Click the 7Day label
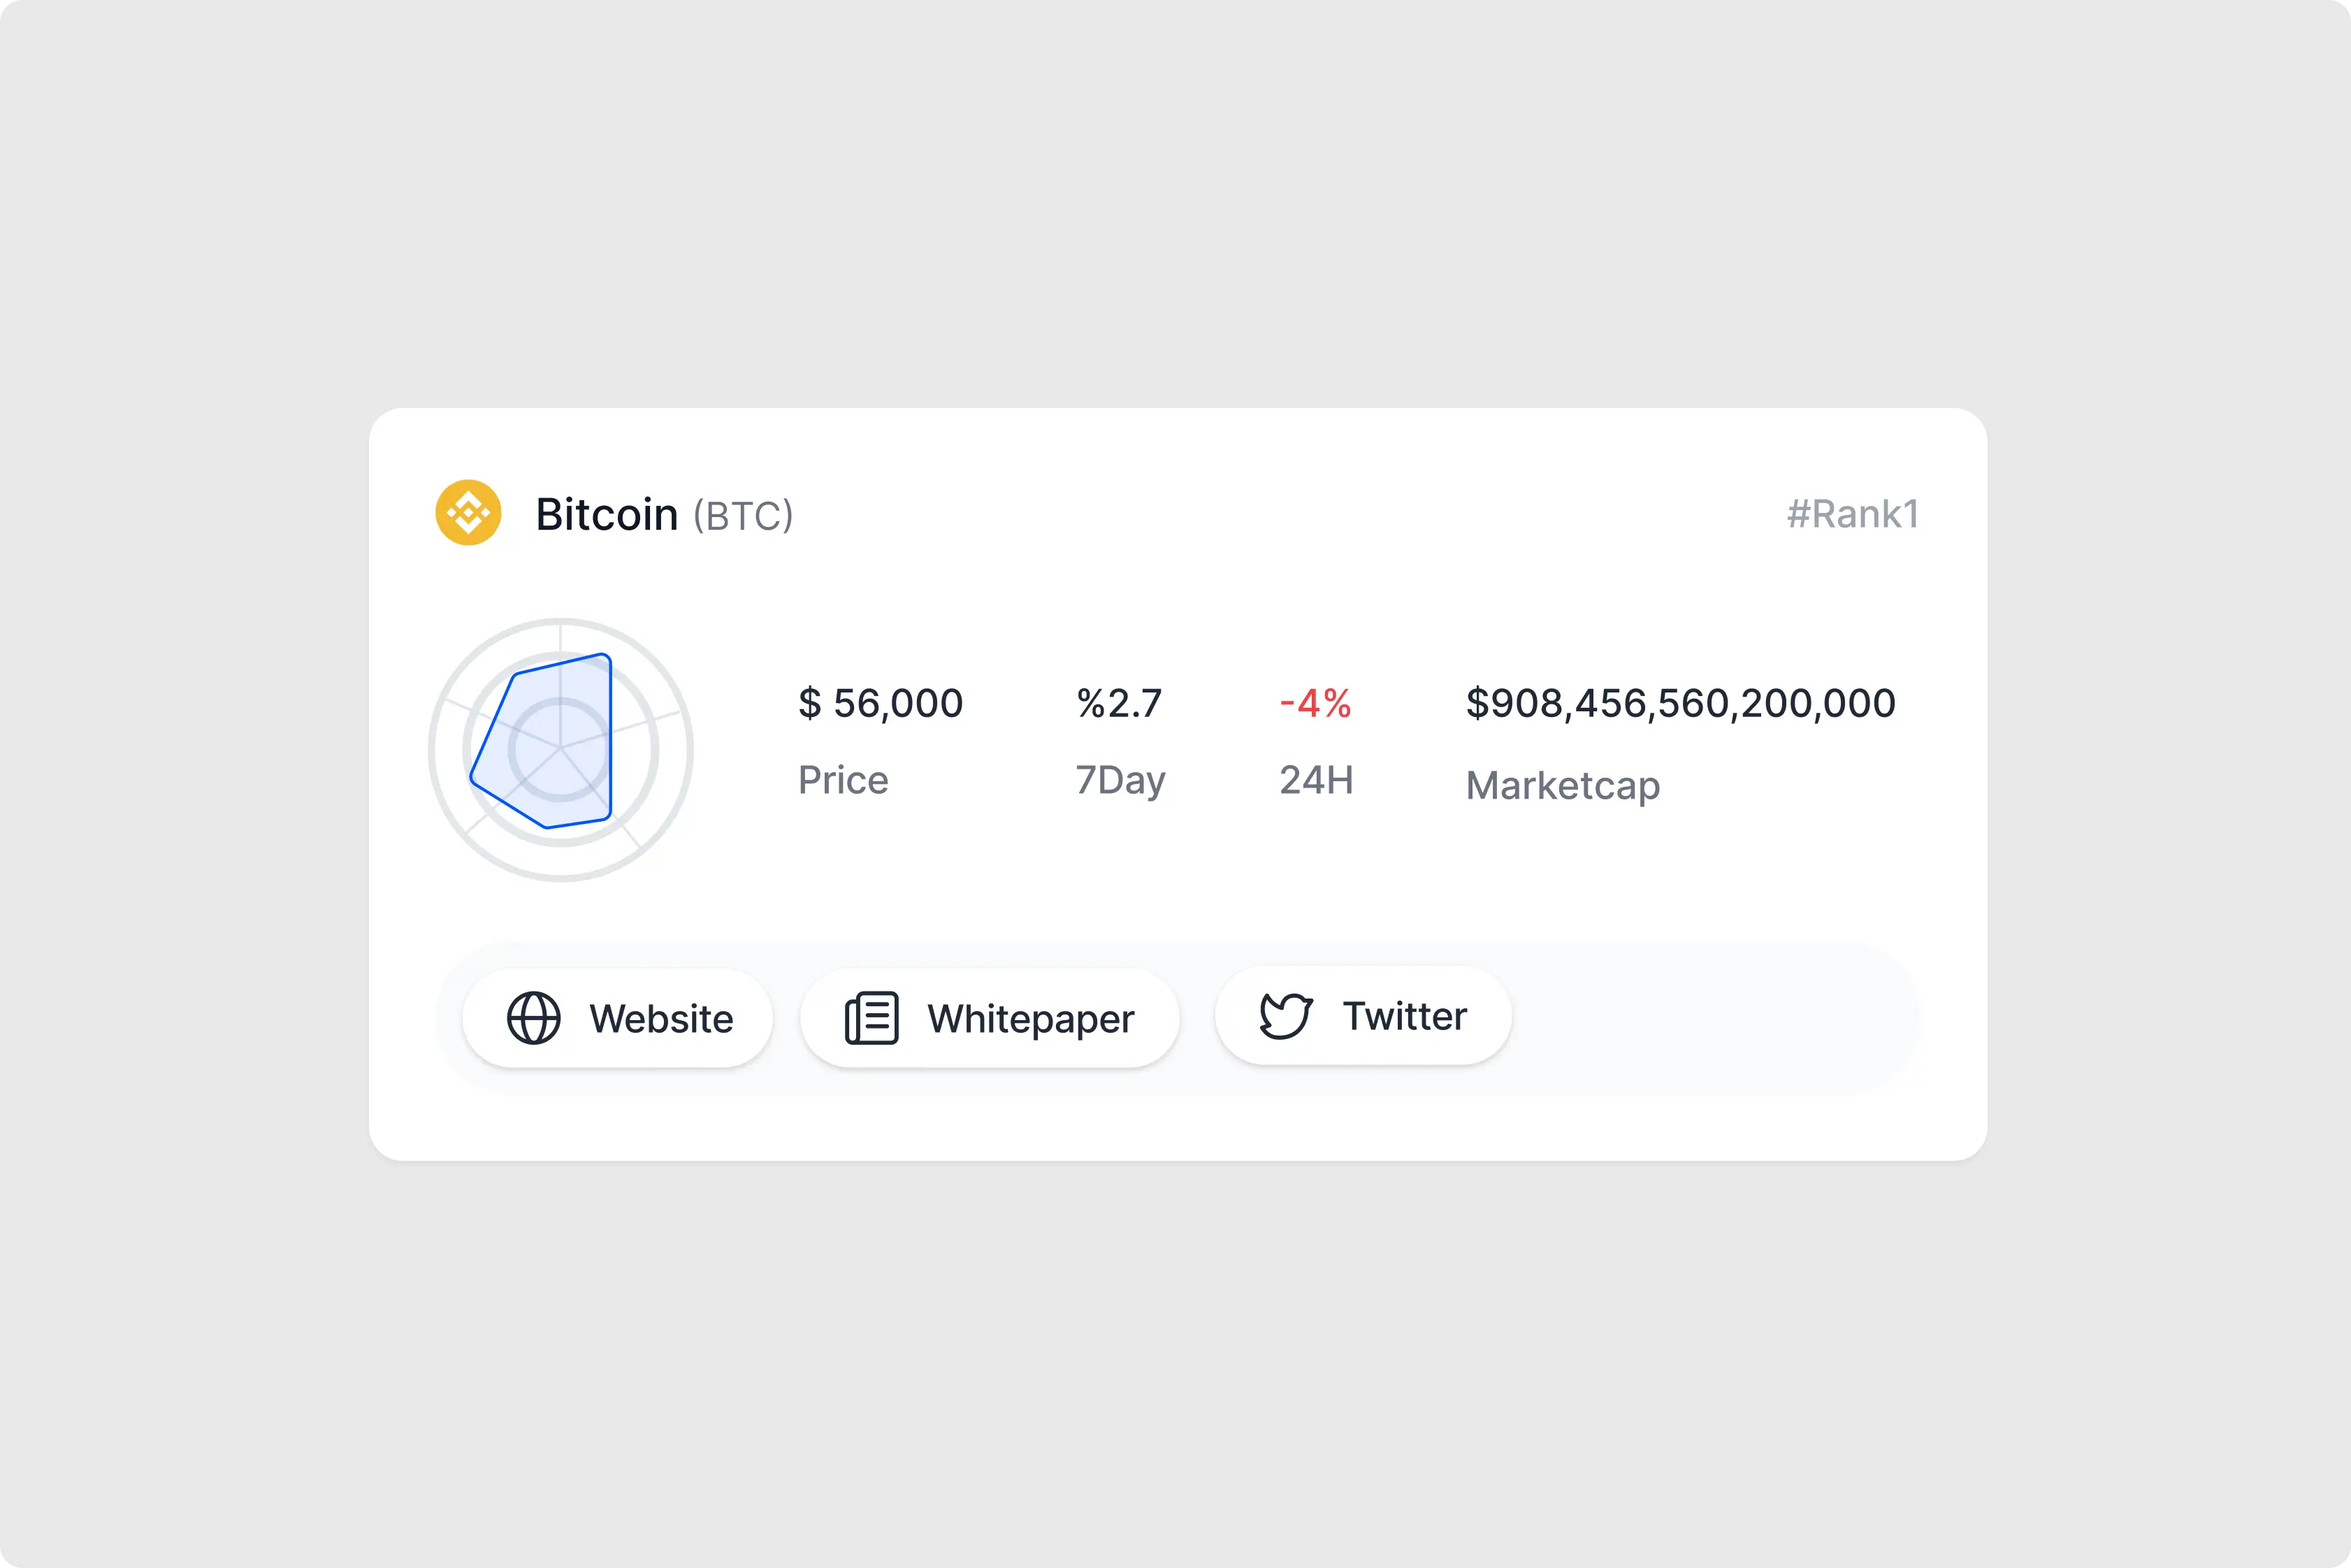The height and width of the screenshot is (1568, 2351). [x=1120, y=780]
